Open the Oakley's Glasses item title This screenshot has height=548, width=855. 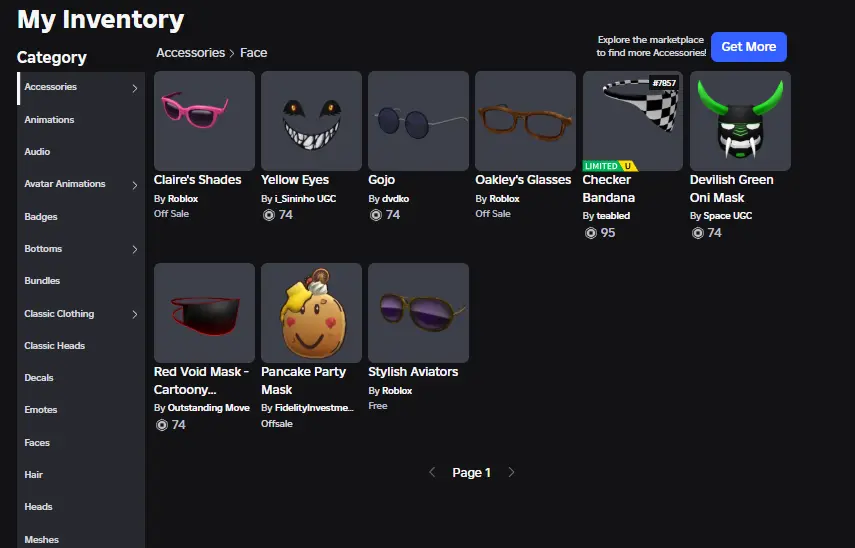point(523,180)
